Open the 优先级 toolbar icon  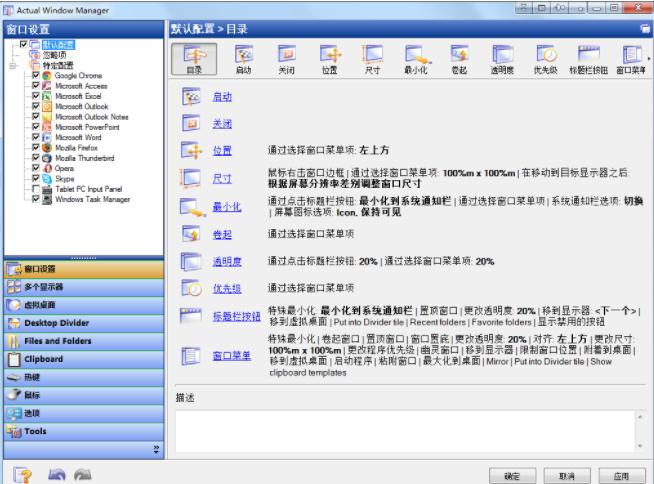(x=546, y=59)
